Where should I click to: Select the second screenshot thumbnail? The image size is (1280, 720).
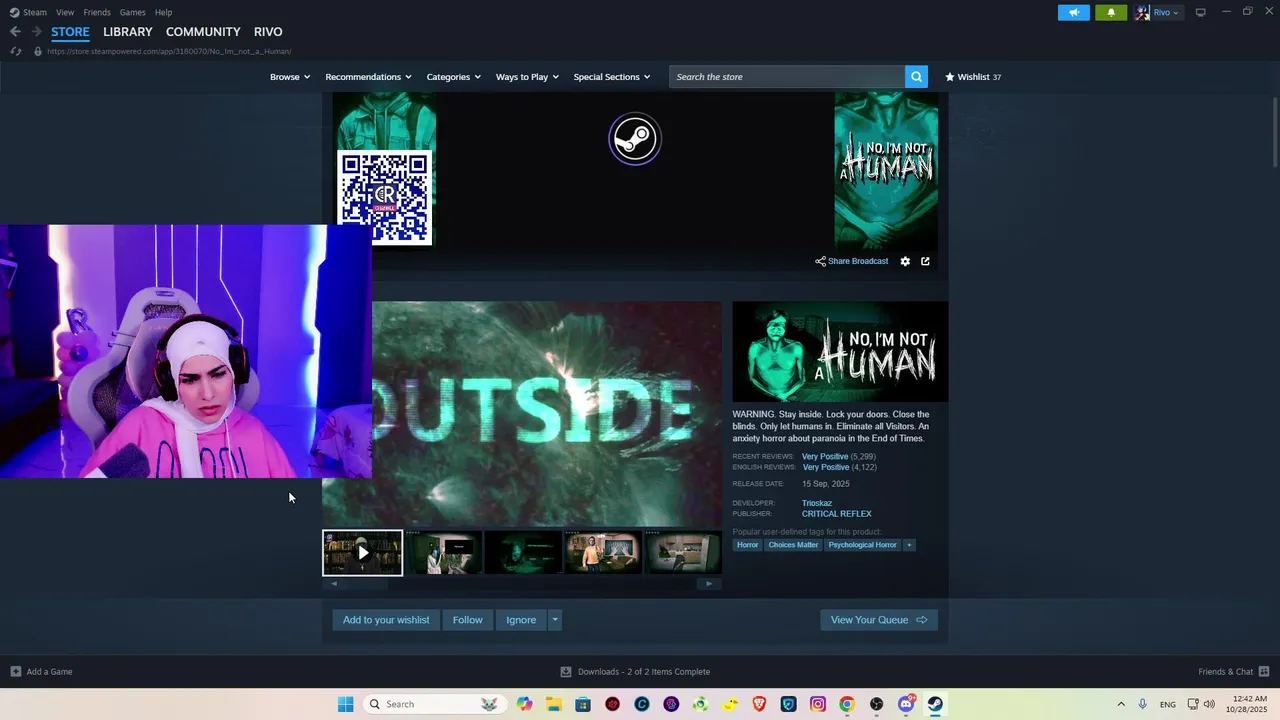click(443, 553)
